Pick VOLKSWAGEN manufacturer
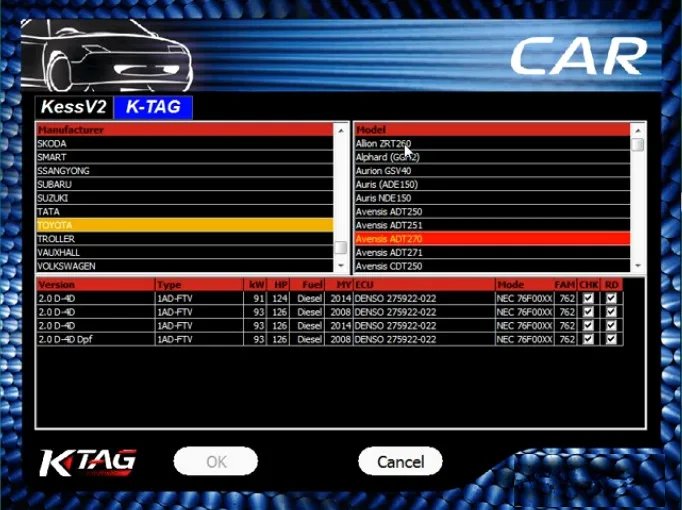682x510 pixels. pos(185,266)
